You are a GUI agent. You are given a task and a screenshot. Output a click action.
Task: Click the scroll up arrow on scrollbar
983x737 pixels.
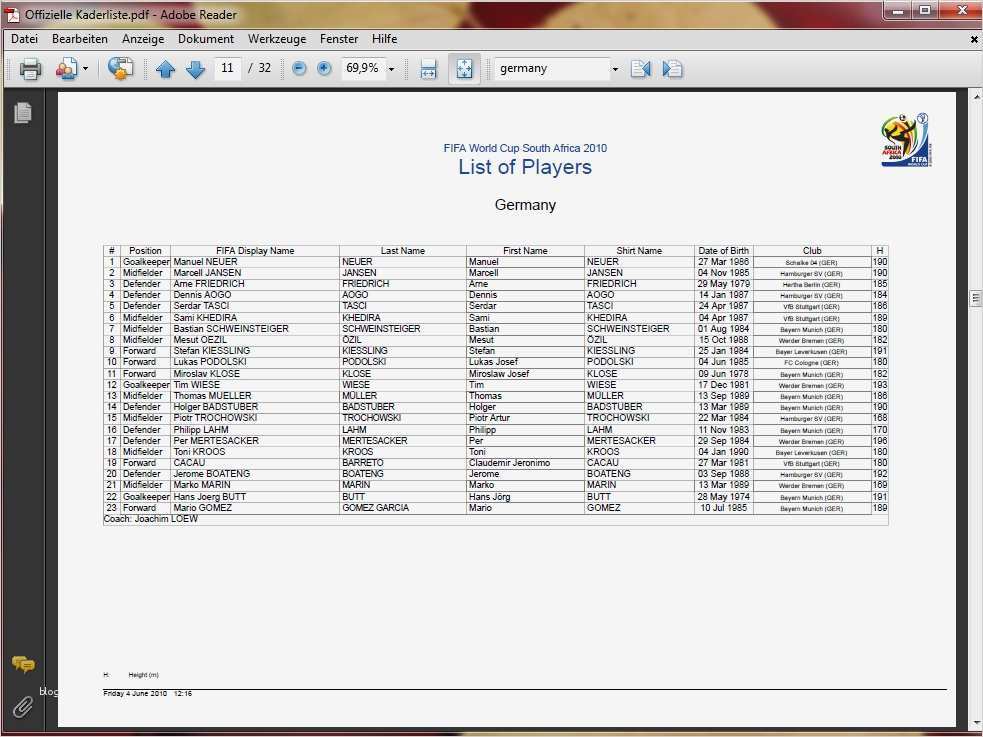tap(976, 98)
